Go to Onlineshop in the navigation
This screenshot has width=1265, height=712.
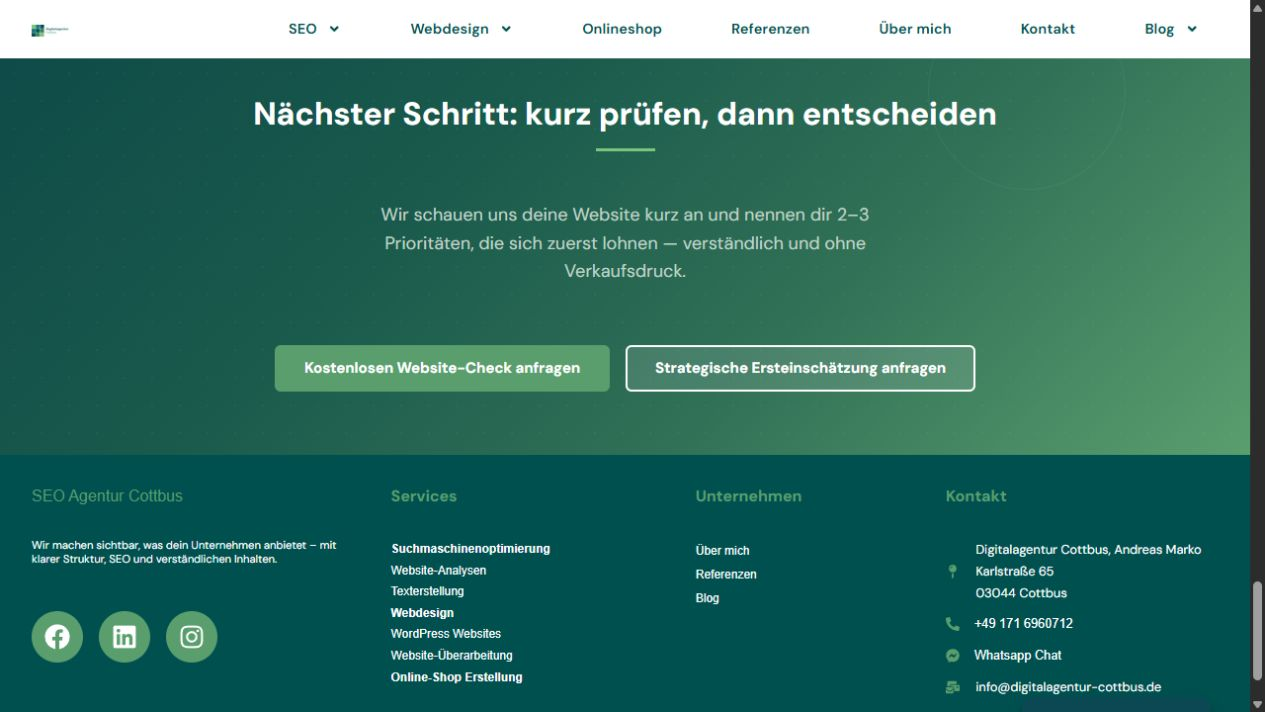click(x=622, y=29)
